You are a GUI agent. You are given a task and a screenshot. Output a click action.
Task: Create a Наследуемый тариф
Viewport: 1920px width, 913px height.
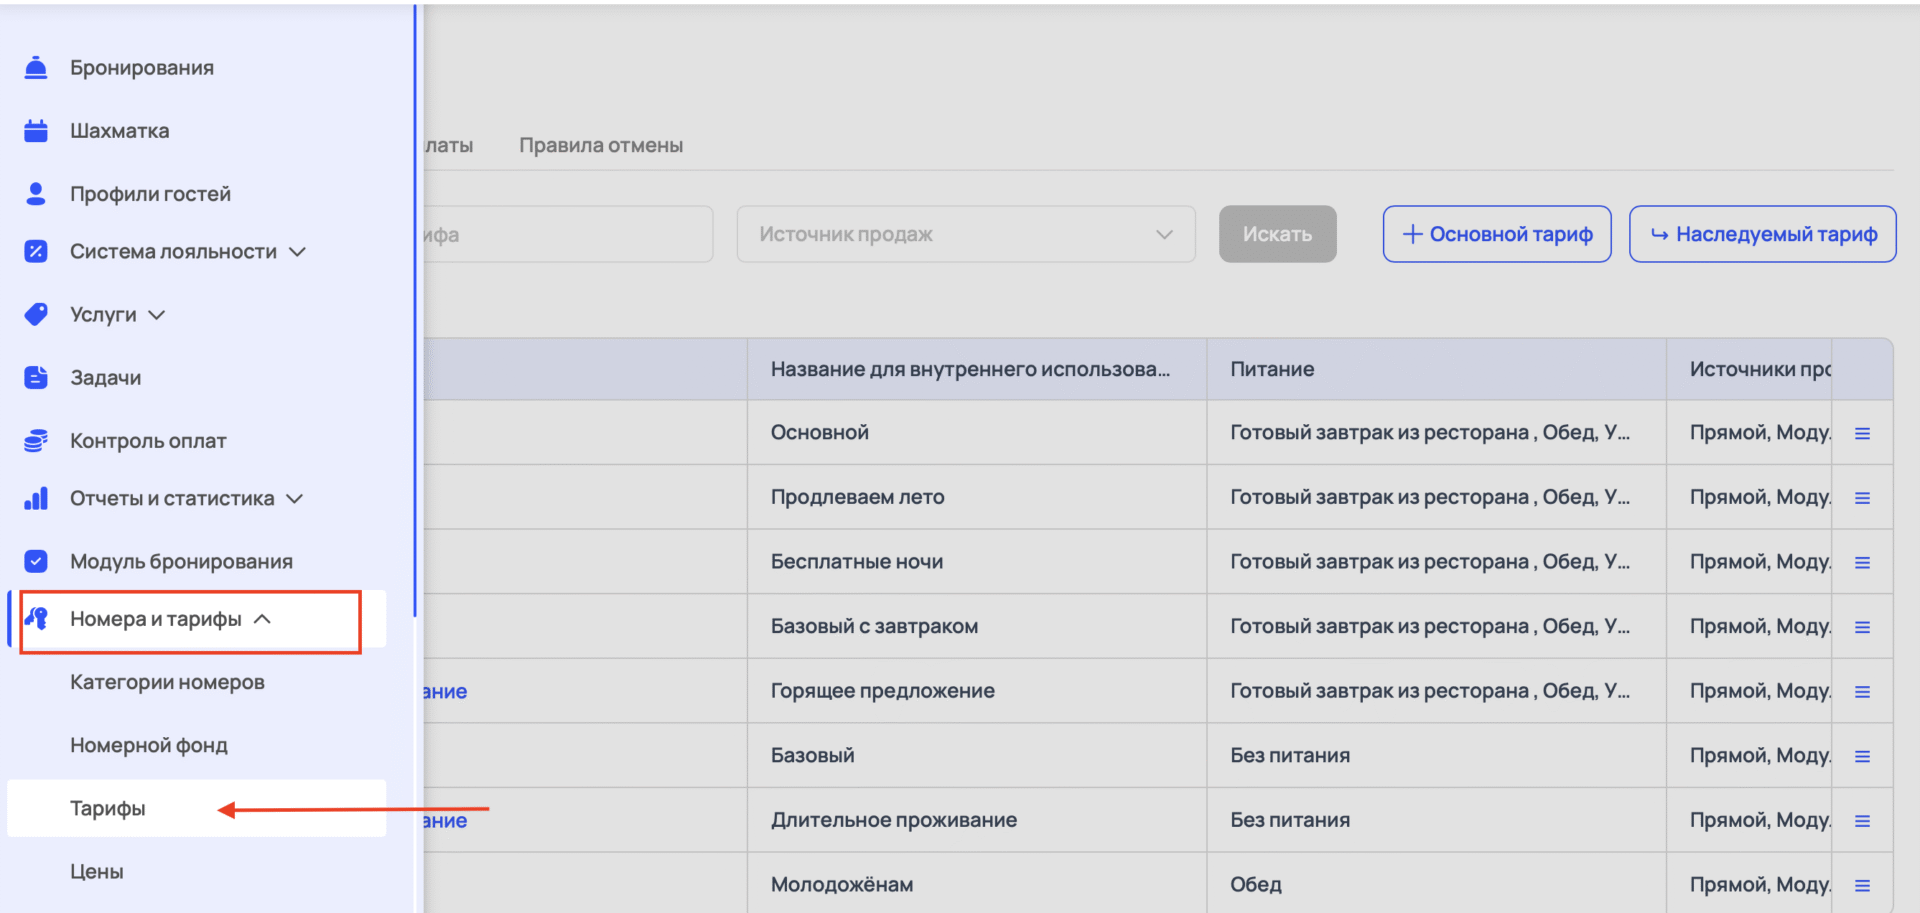(1762, 234)
